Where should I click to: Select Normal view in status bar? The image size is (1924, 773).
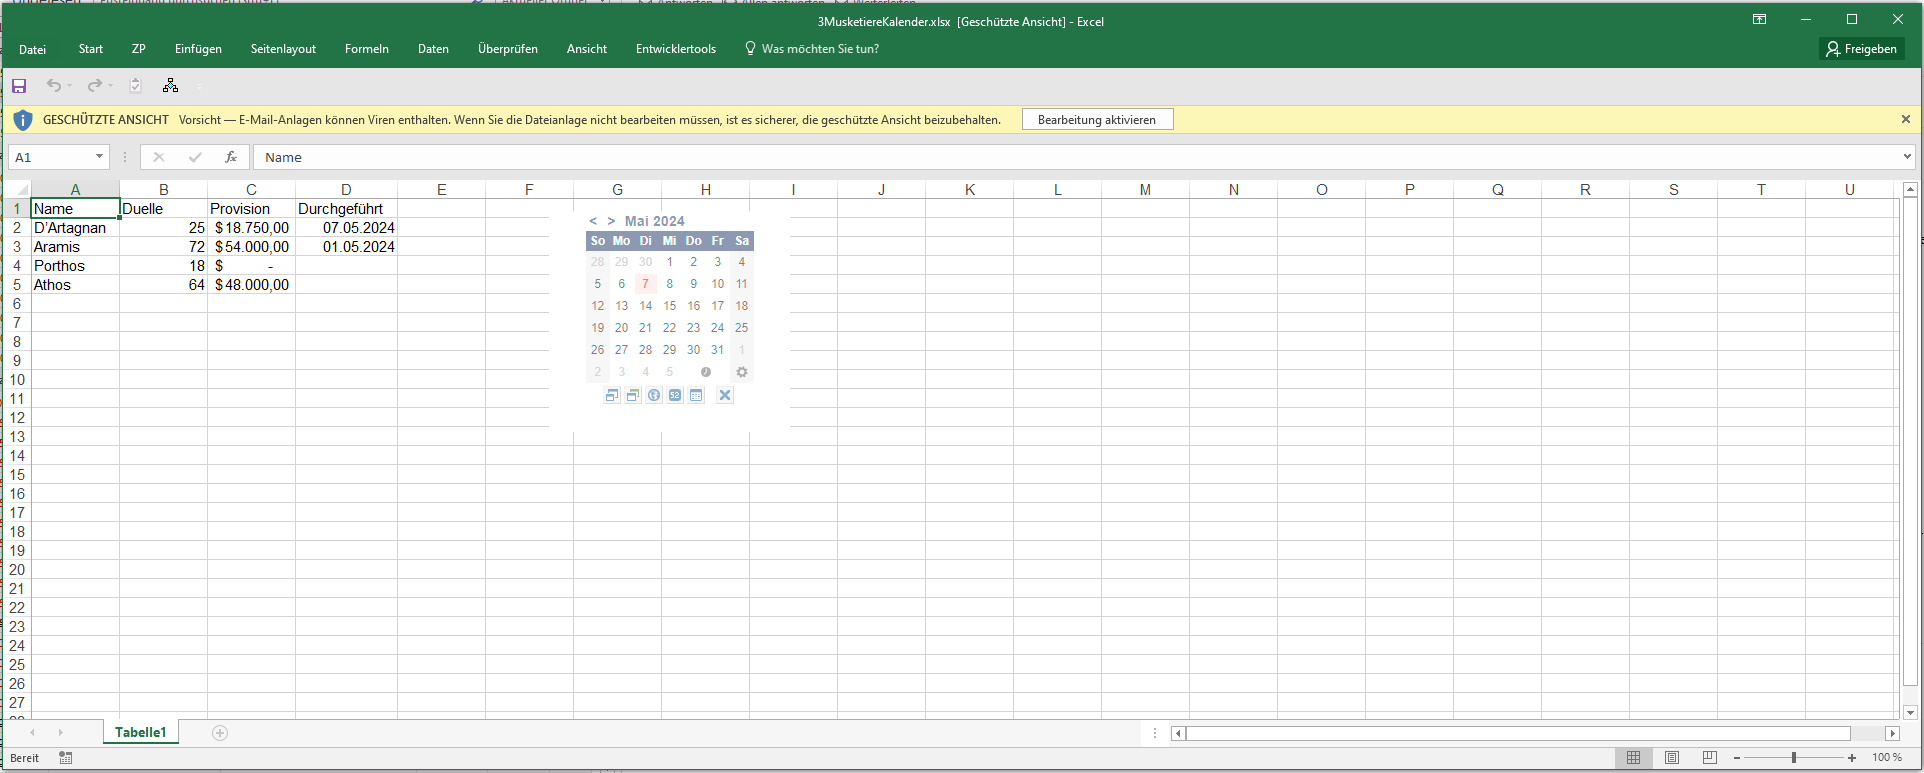[x=1633, y=758]
